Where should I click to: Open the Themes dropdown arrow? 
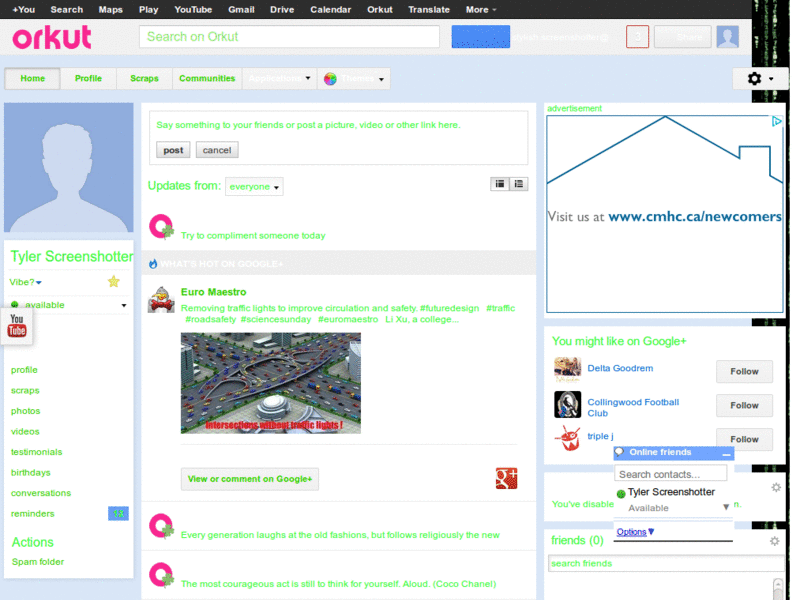[381, 79]
